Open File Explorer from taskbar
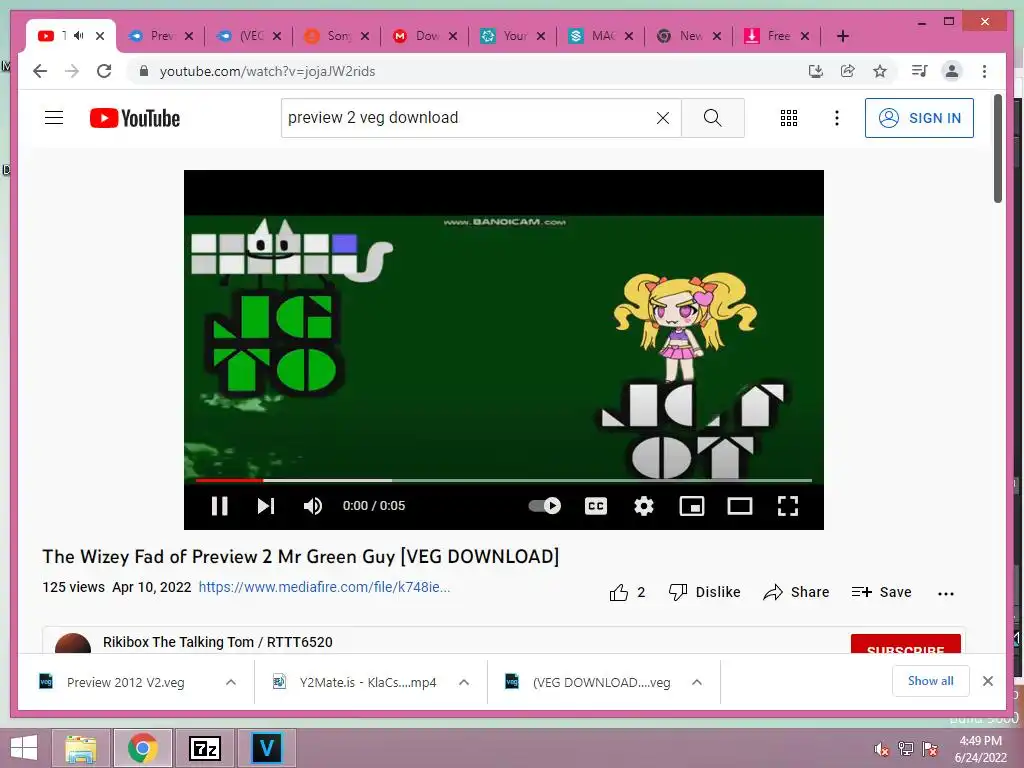1024x768 pixels. pos(80,748)
